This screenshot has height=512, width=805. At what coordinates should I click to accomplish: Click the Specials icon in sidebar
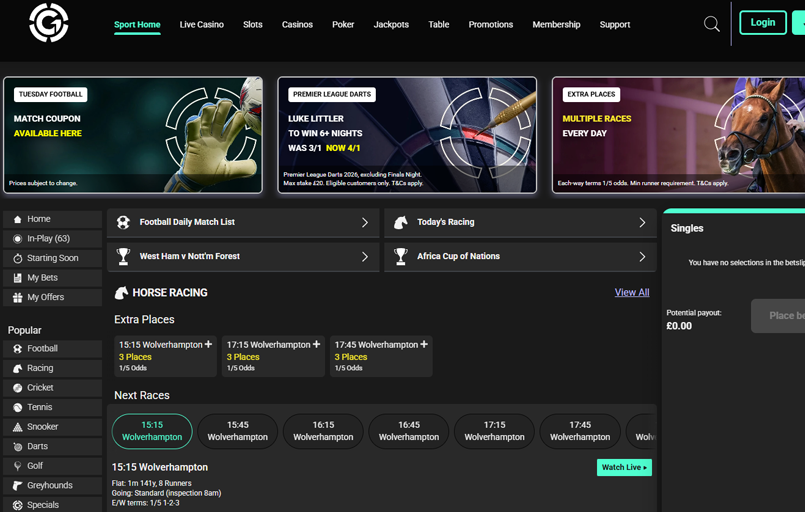click(17, 505)
